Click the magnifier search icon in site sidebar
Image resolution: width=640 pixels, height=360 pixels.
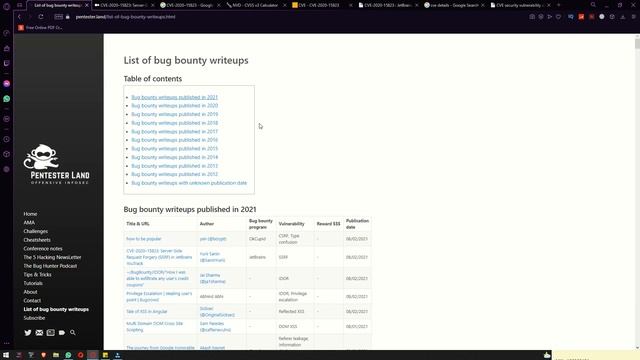(x=73, y=333)
